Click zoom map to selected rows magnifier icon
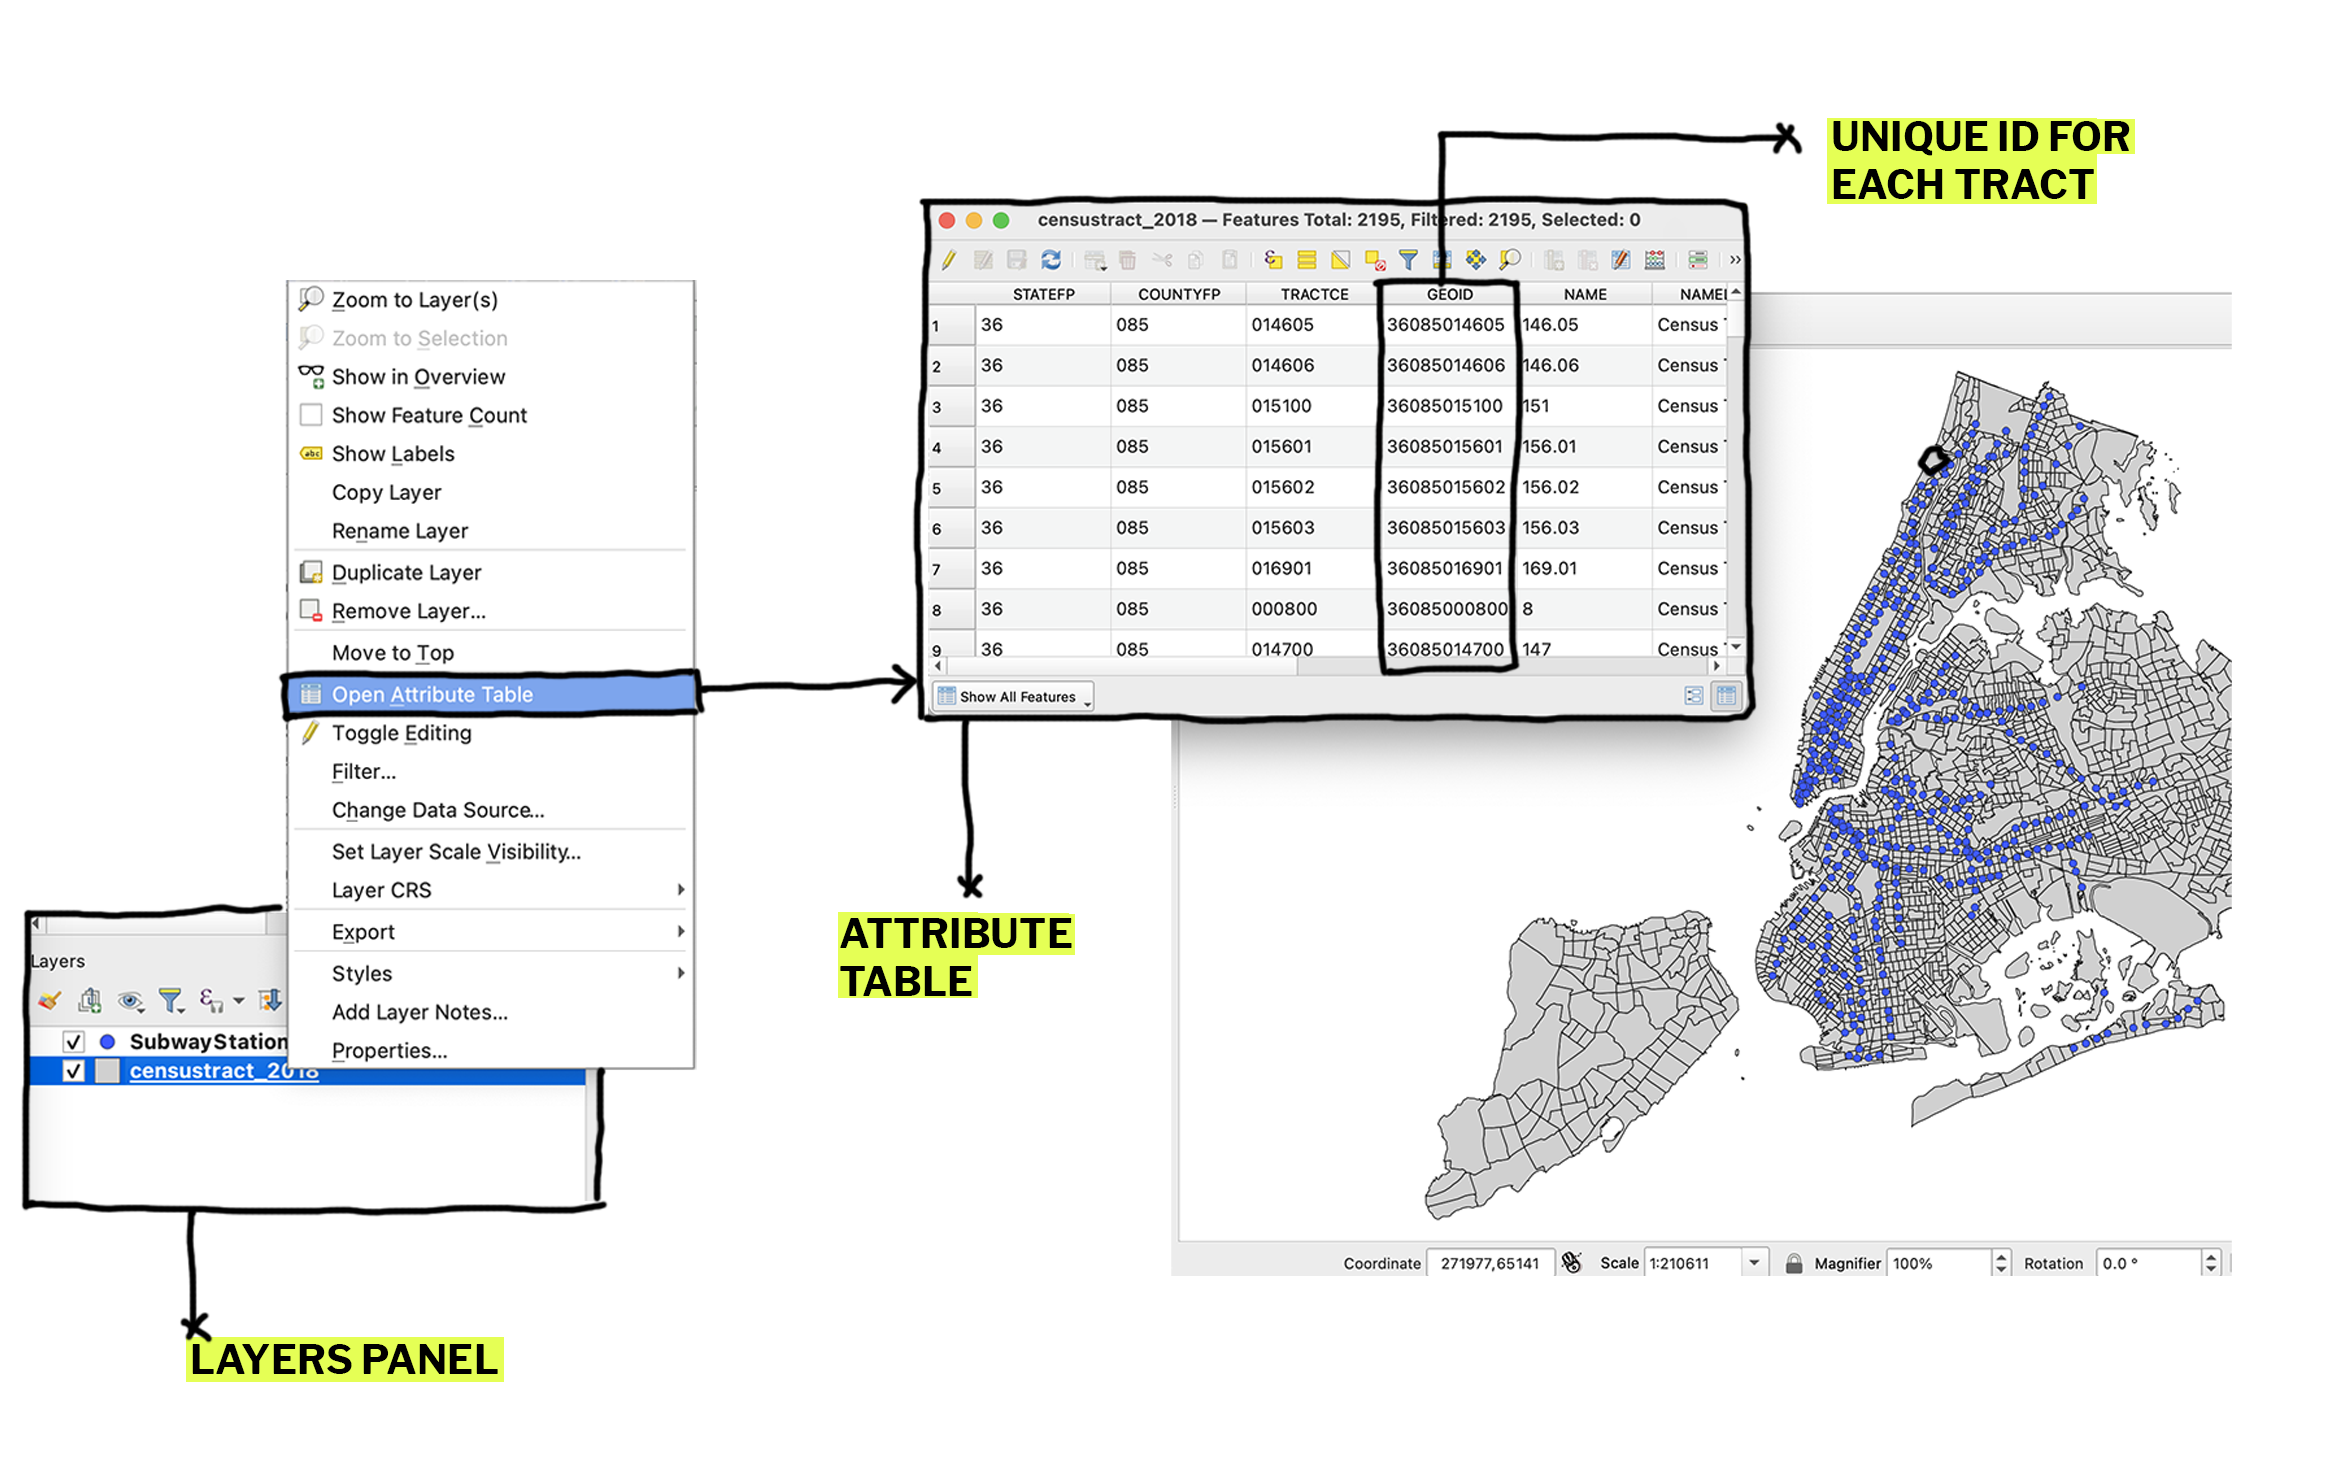 (1509, 260)
